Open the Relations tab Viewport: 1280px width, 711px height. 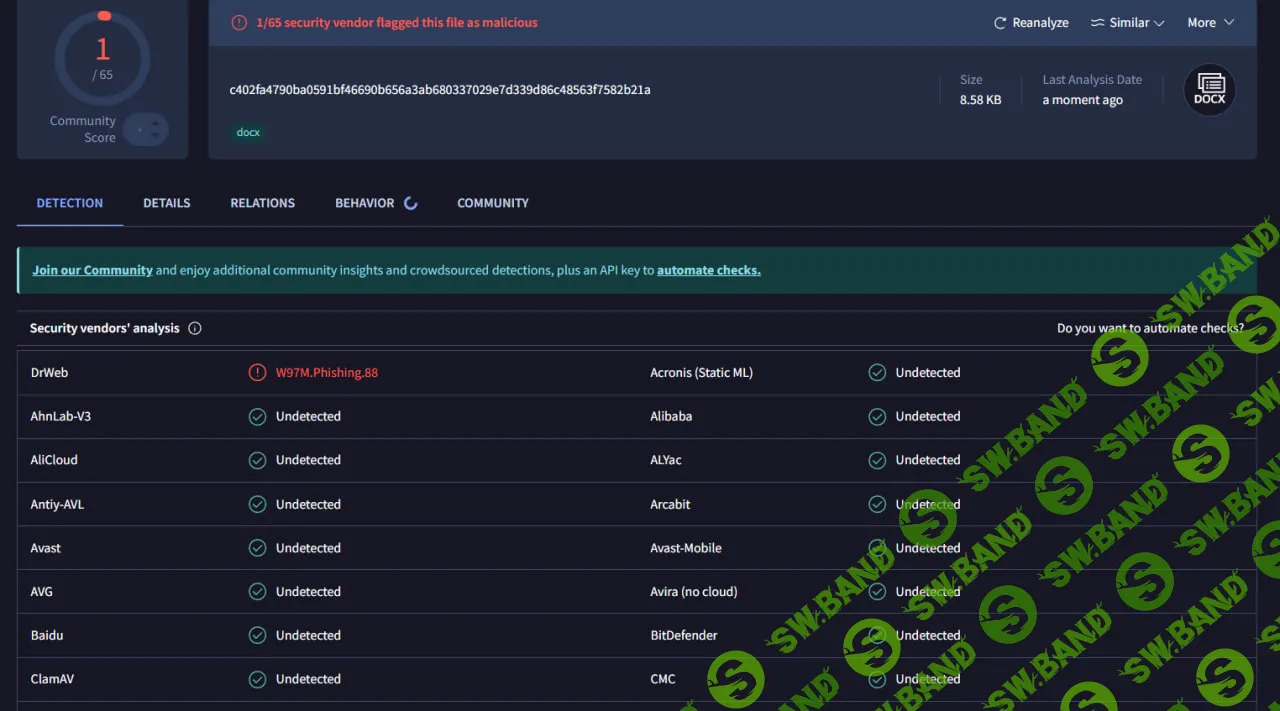(x=262, y=203)
